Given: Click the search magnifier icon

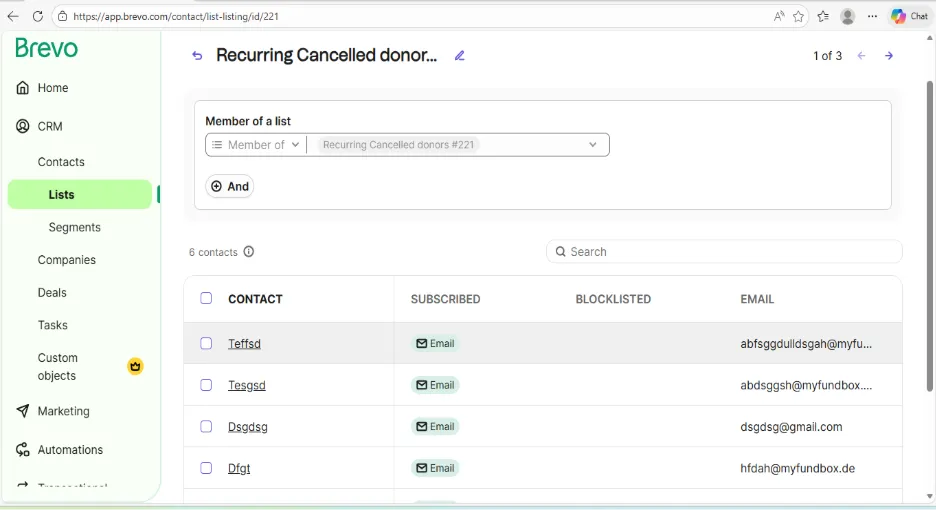Looking at the screenshot, I should coord(561,251).
